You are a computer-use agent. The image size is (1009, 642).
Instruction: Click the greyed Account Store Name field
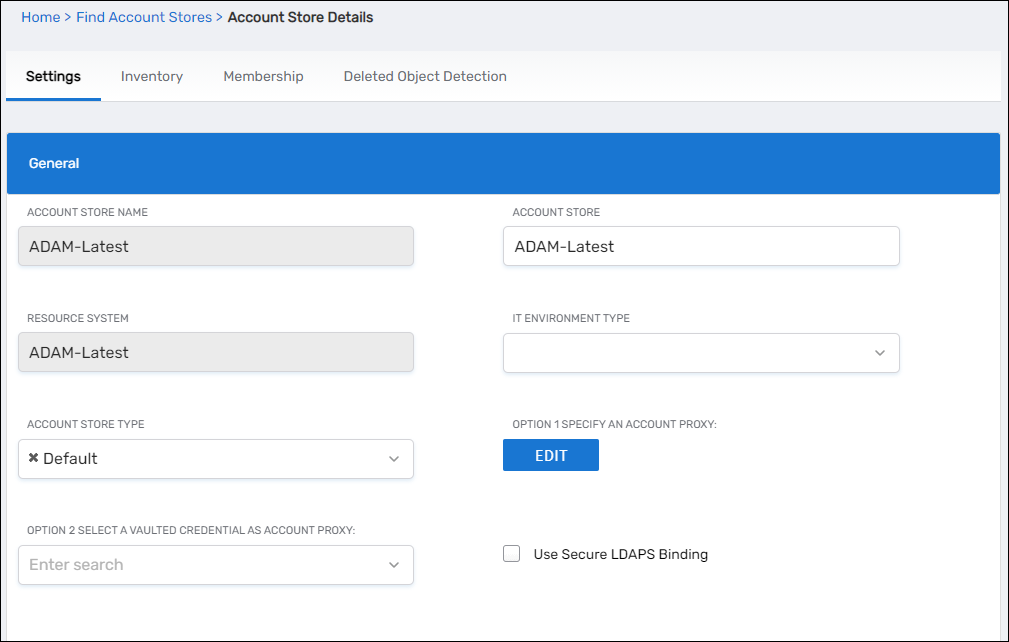[x=215, y=246]
